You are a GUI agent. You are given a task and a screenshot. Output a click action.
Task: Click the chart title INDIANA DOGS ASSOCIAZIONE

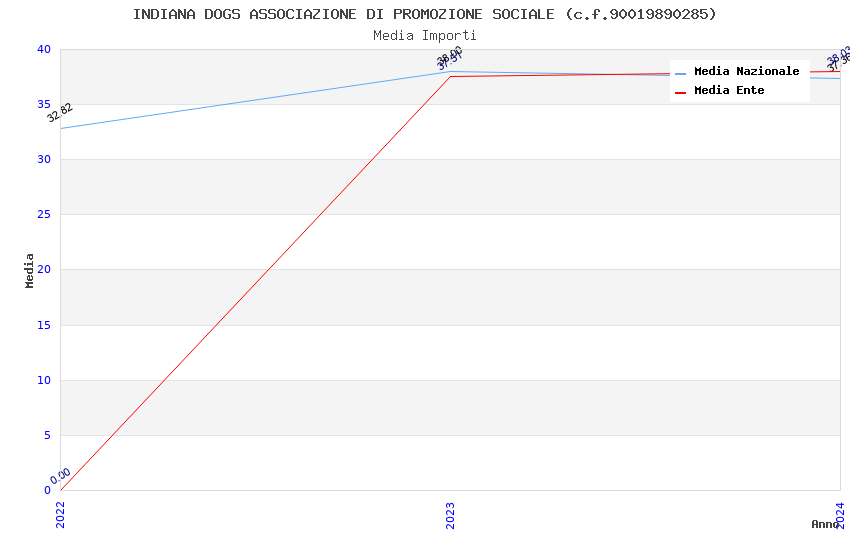coord(424,14)
